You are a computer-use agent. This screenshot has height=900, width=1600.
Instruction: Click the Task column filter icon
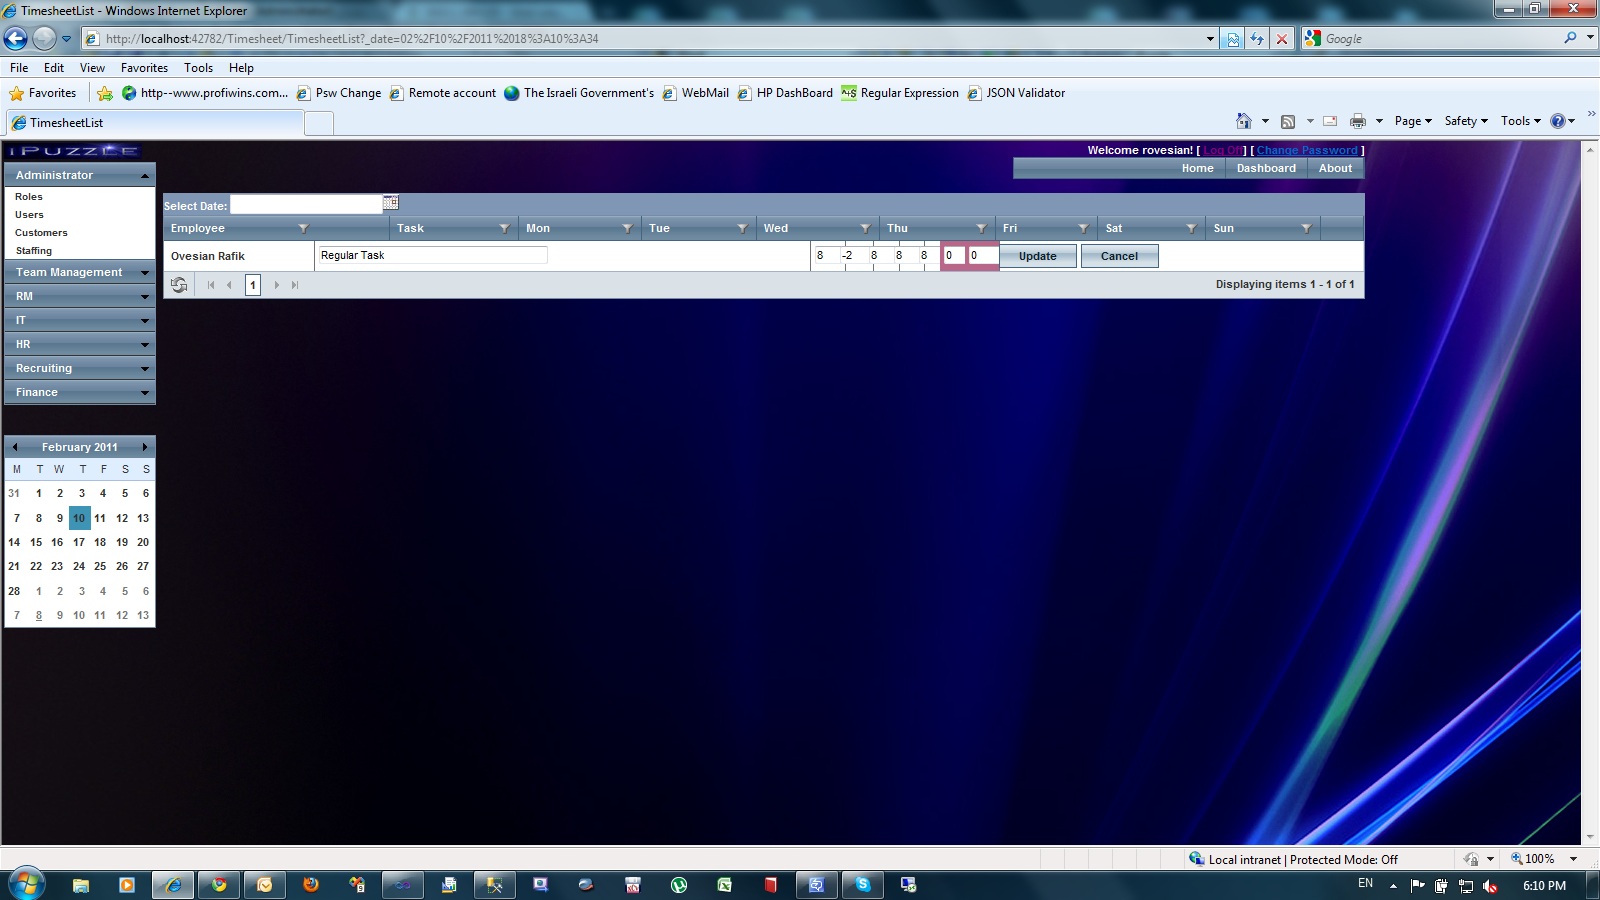(504, 229)
